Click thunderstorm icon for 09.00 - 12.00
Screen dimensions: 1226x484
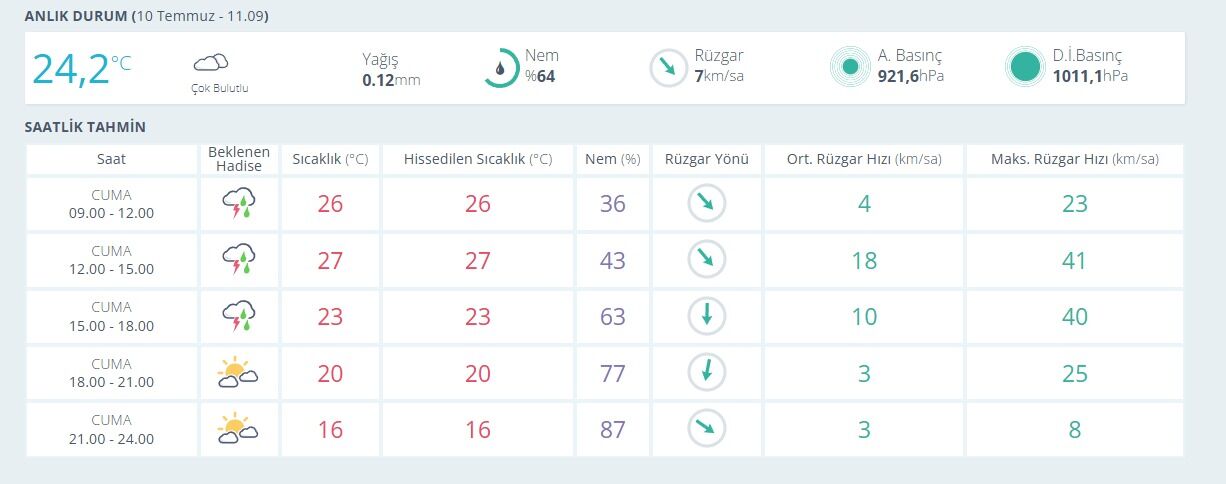[x=239, y=204]
